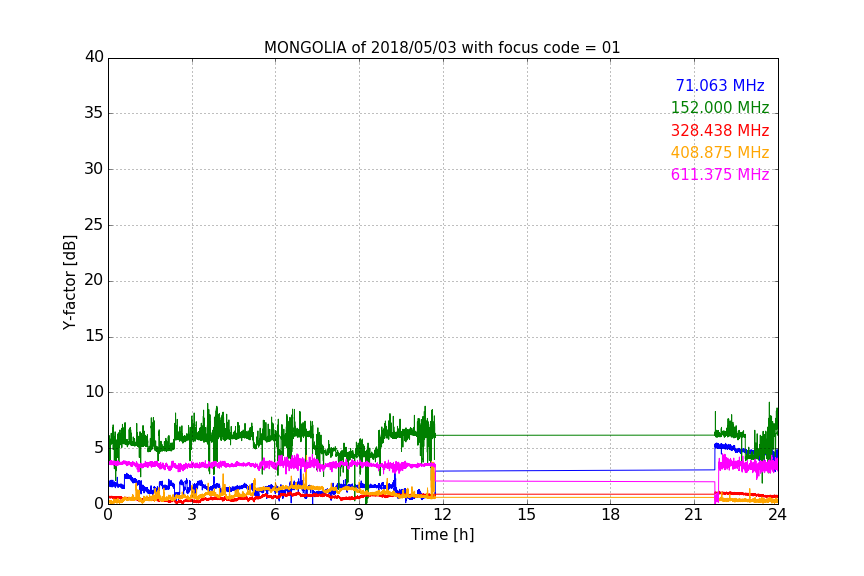Click the x-axis tick label "12"
Image resolution: width=864 pixels, height=576 pixels.
pyautogui.click(x=442, y=515)
